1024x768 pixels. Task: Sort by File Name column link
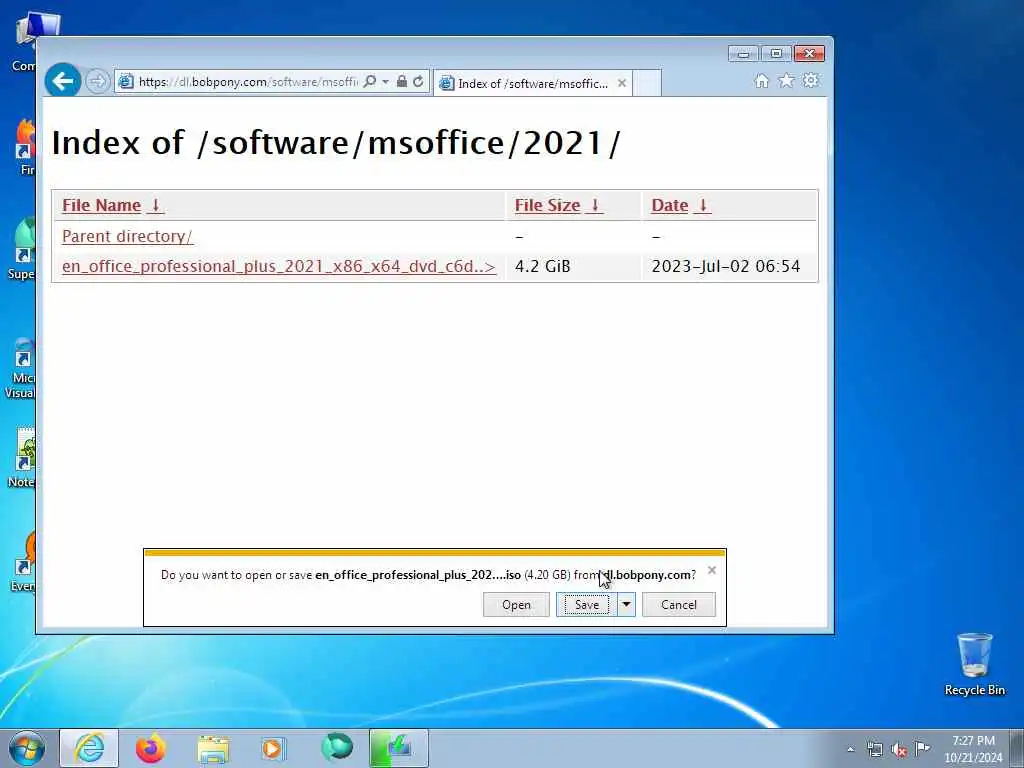[x=113, y=205]
